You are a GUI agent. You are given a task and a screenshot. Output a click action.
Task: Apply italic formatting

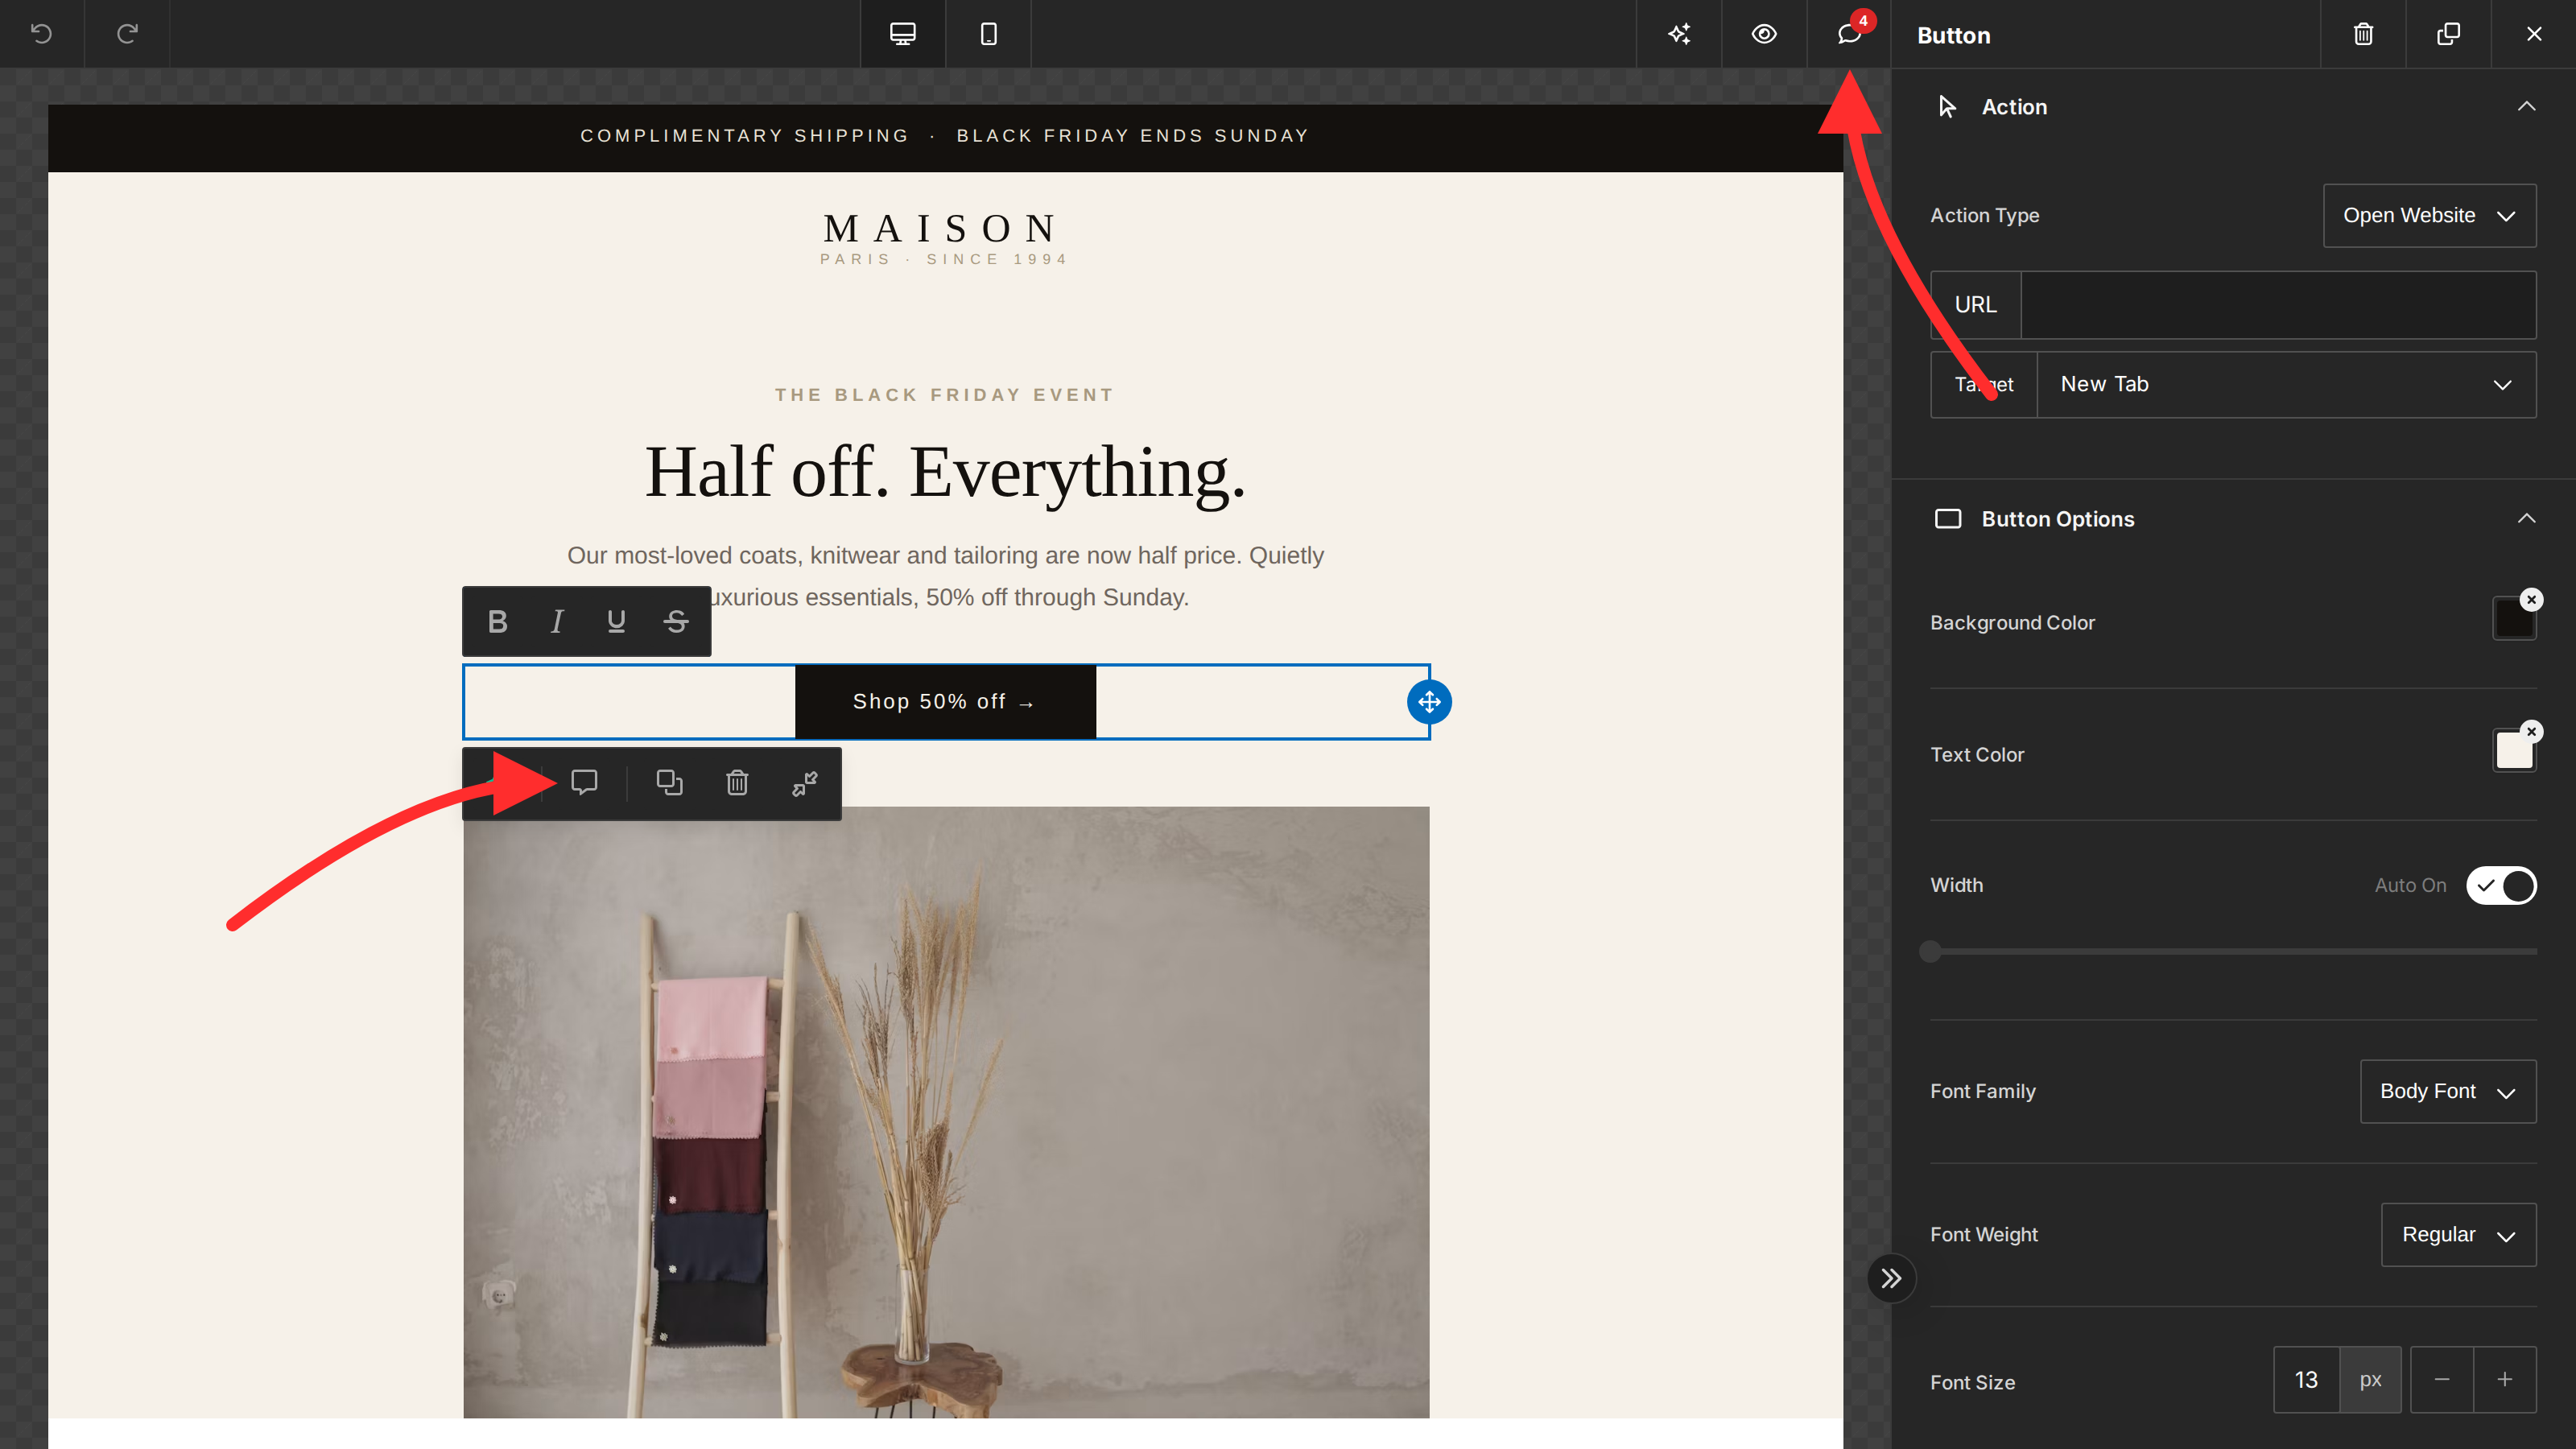coord(557,621)
